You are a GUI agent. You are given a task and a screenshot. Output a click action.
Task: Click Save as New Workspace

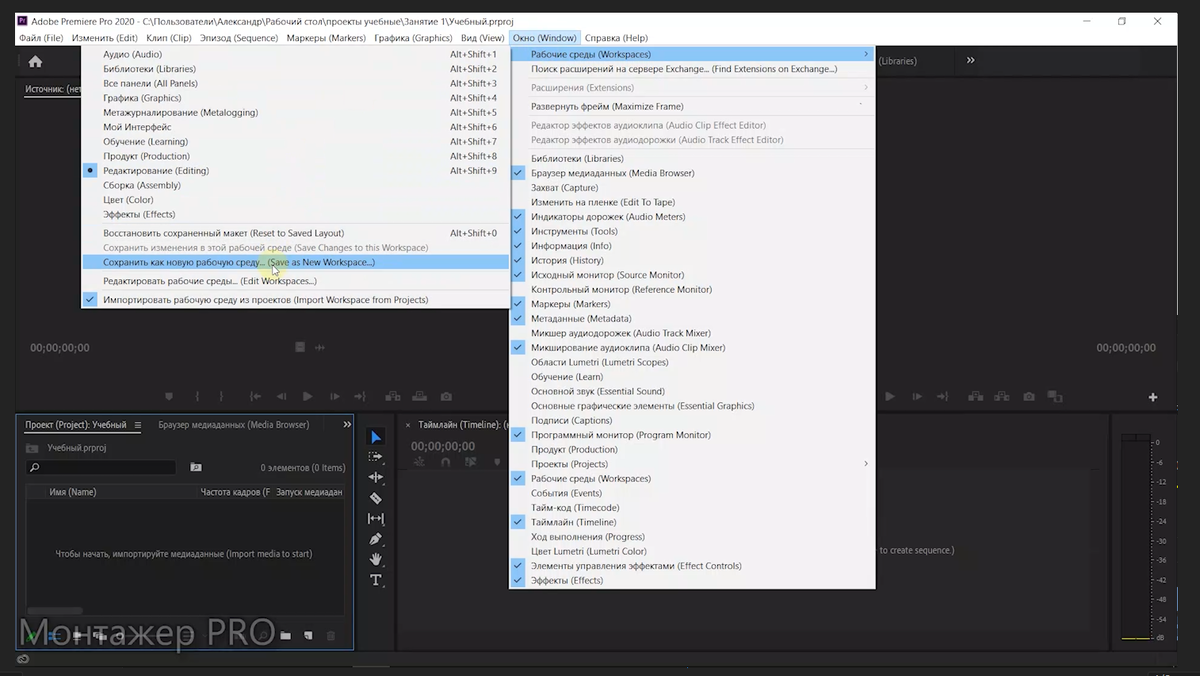click(295, 262)
